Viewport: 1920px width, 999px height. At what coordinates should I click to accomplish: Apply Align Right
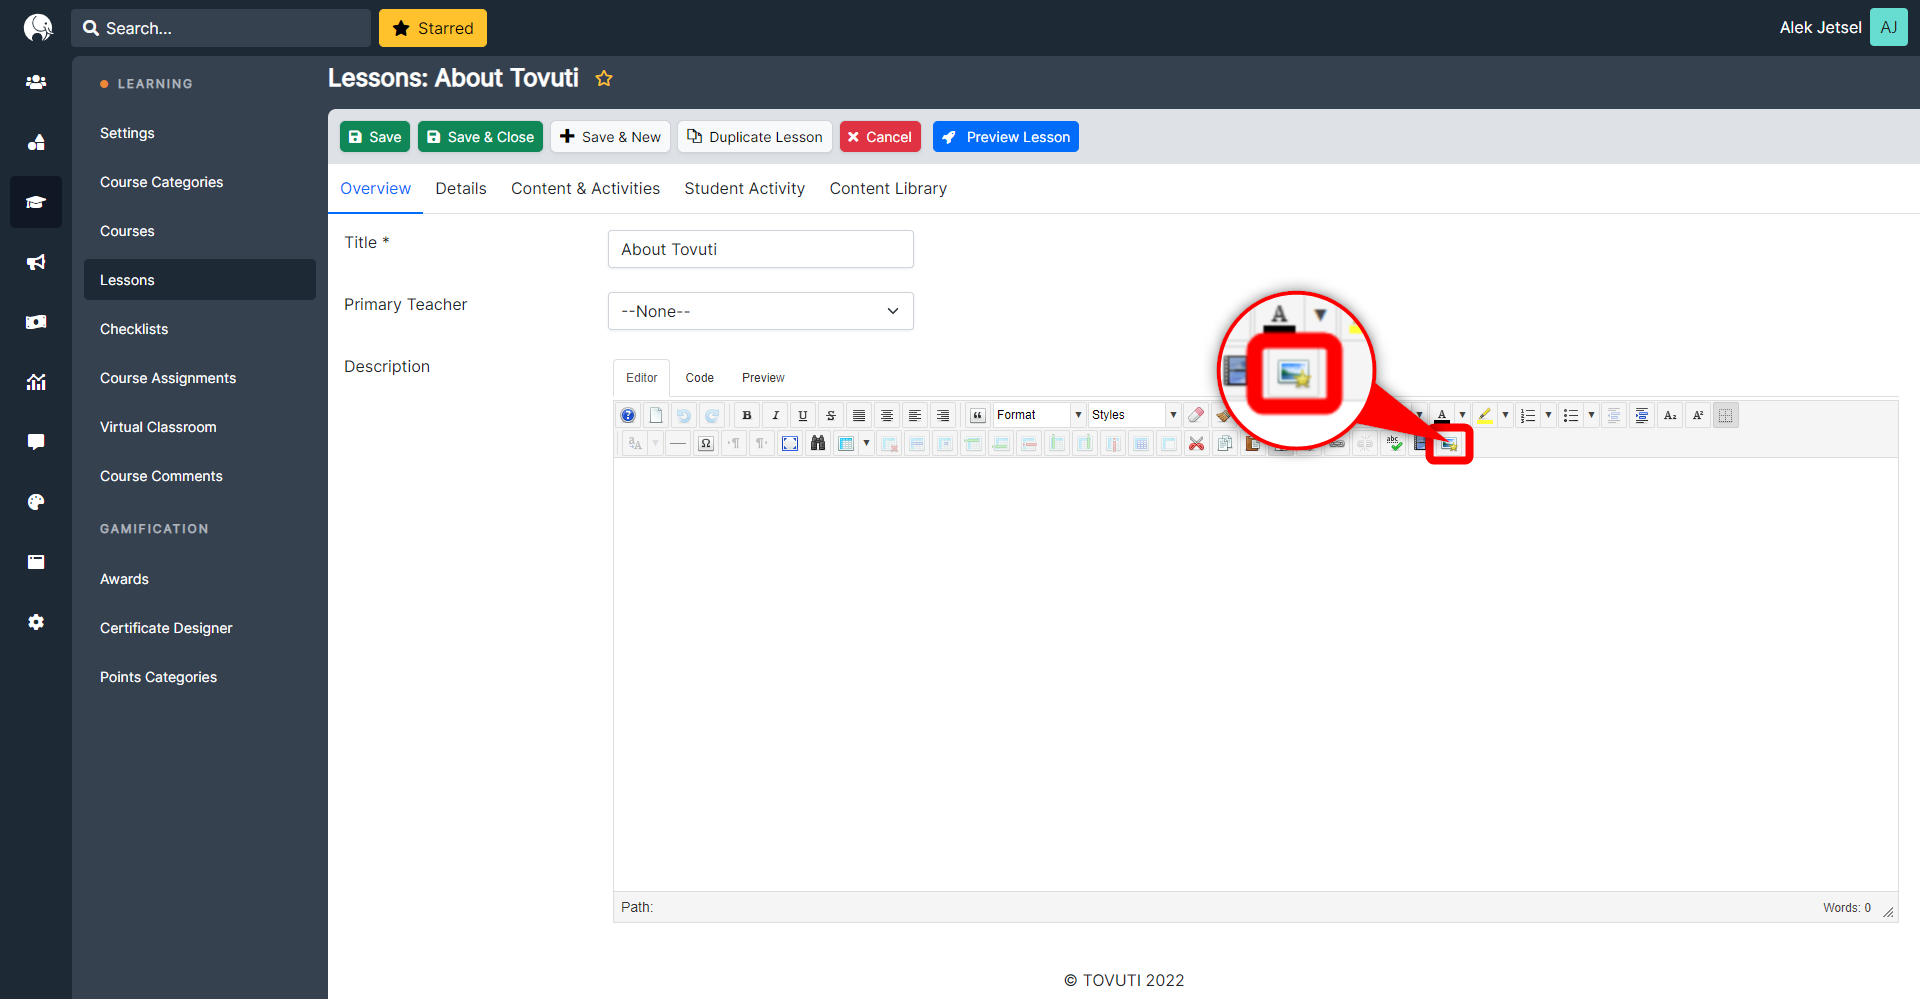[x=943, y=415]
